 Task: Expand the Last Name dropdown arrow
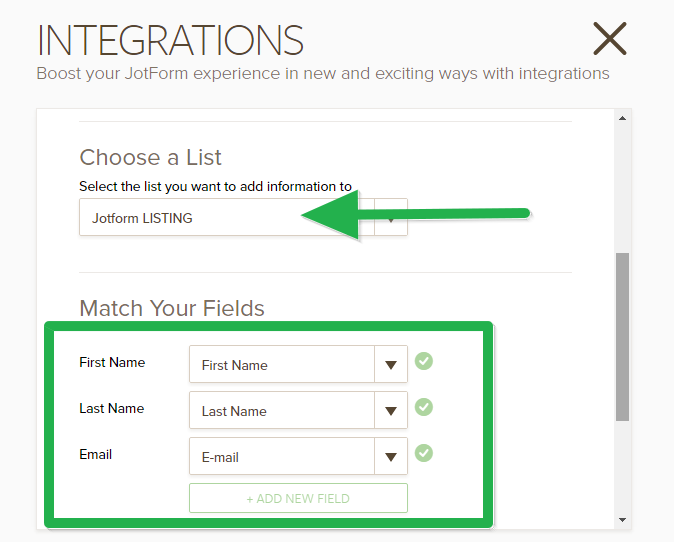tap(391, 411)
